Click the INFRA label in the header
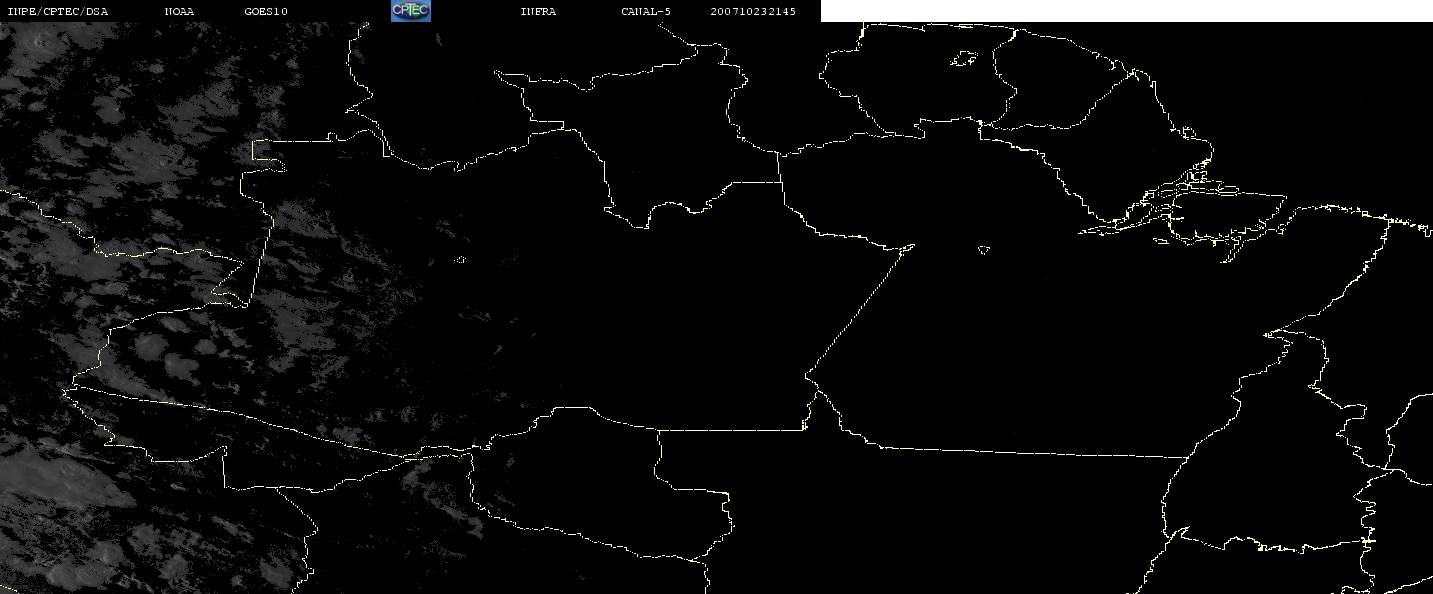Viewport: 1433px width, 594px height. (x=538, y=11)
